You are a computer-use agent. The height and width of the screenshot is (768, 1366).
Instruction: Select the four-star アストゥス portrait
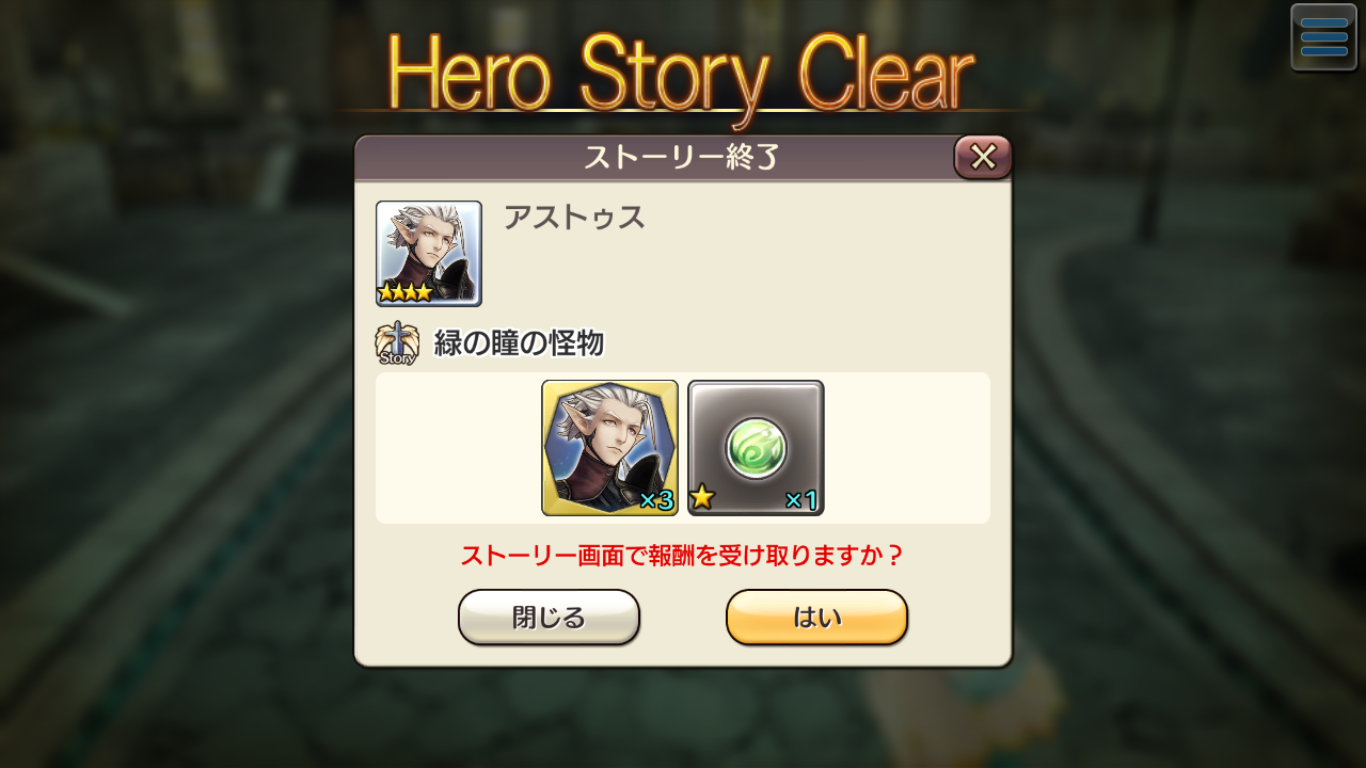pyautogui.click(x=429, y=253)
